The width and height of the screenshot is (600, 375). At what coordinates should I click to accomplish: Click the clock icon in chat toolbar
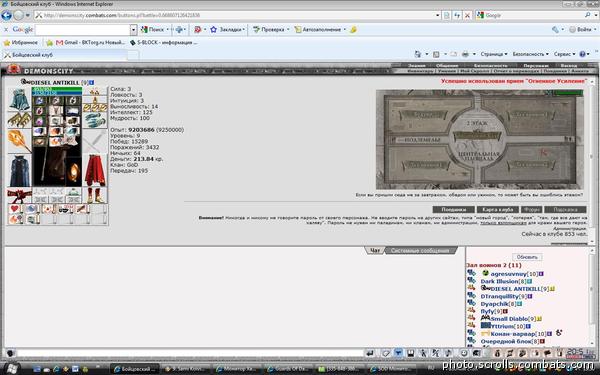point(464,353)
